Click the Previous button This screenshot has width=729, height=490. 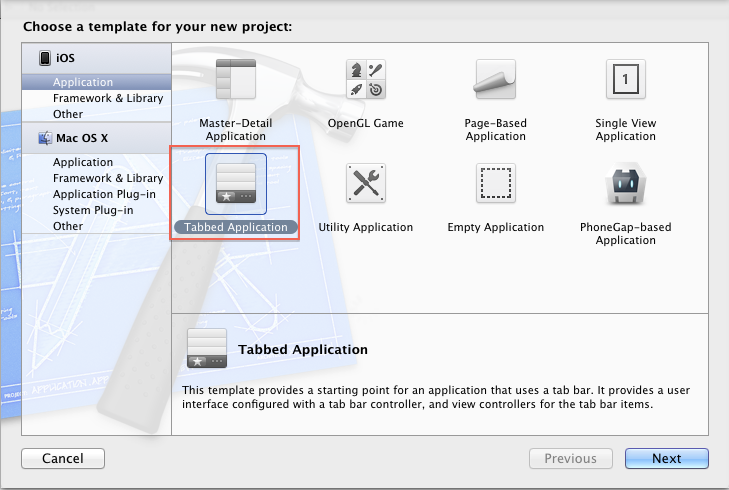[x=570, y=458]
